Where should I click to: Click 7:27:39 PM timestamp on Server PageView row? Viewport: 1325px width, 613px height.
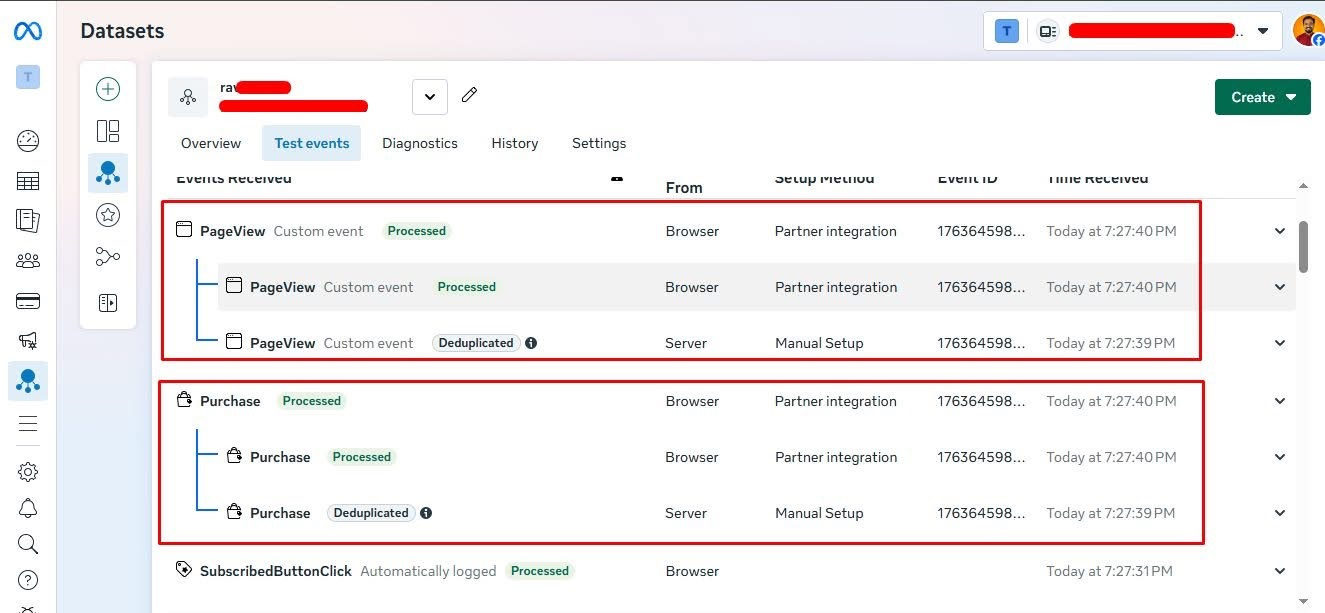tap(1111, 343)
